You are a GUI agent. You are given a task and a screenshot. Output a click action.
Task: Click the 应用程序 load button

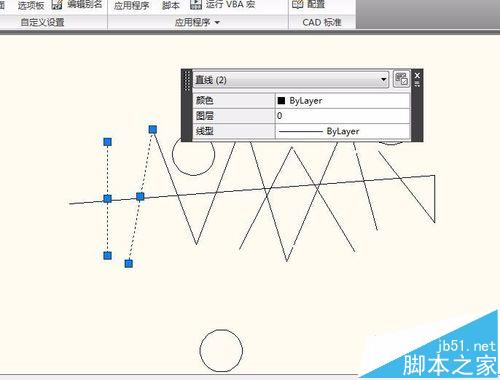coord(131,5)
